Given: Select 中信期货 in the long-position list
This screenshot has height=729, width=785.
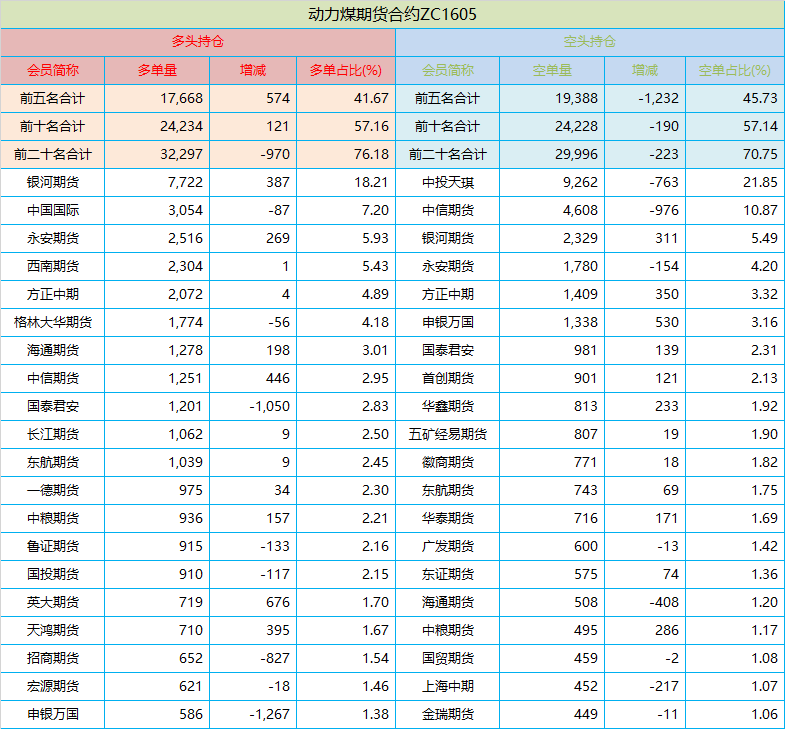Looking at the screenshot, I should click(53, 379).
